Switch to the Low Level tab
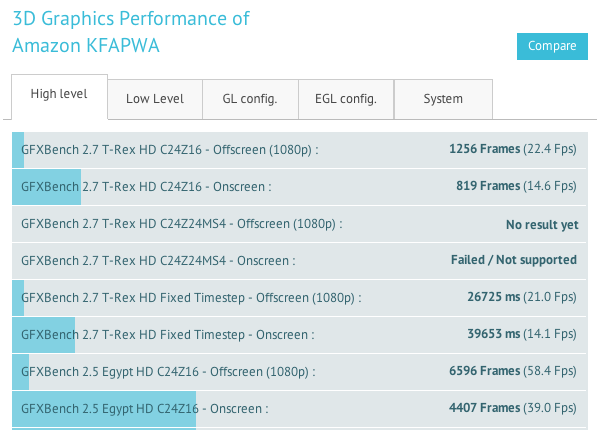This screenshot has width=601, height=439. click(x=155, y=99)
